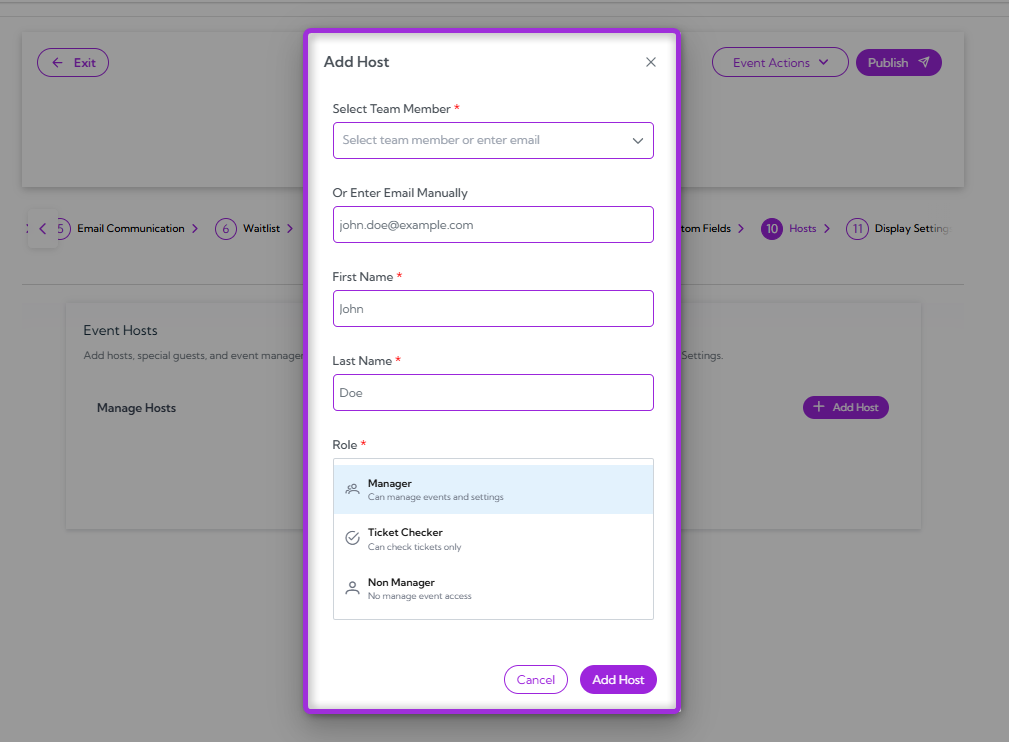1009x742 pixels.
Task: Click the chevron after the Hosts step
Action: 830,228
